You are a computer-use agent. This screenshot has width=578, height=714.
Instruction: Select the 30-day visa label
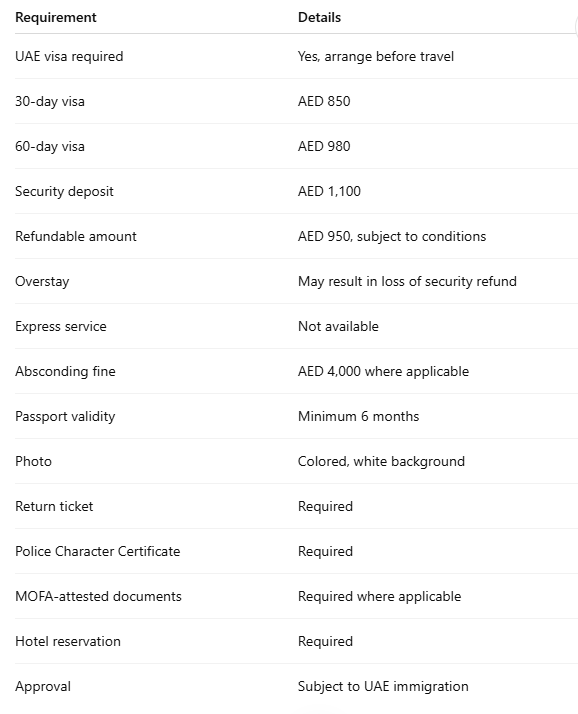click(50, 101)
